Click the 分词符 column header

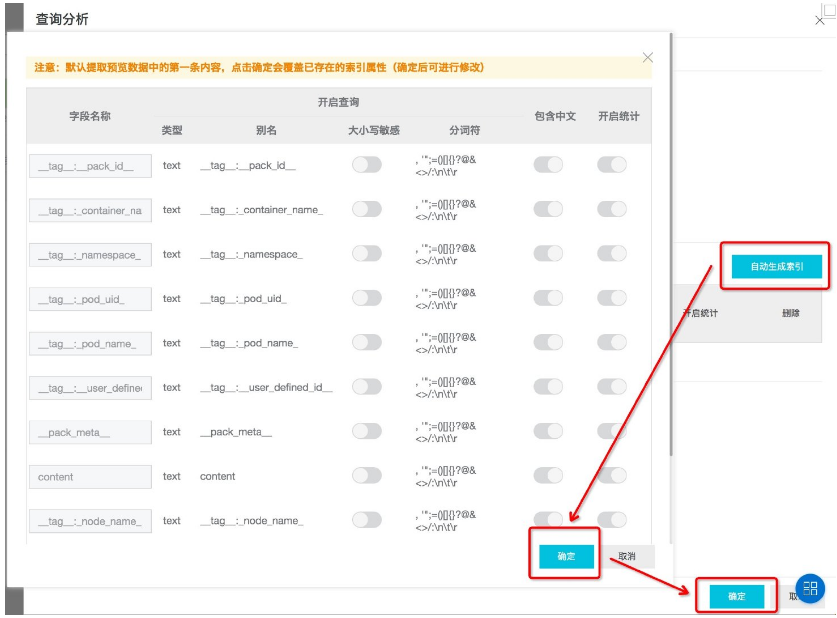[464, 130]
